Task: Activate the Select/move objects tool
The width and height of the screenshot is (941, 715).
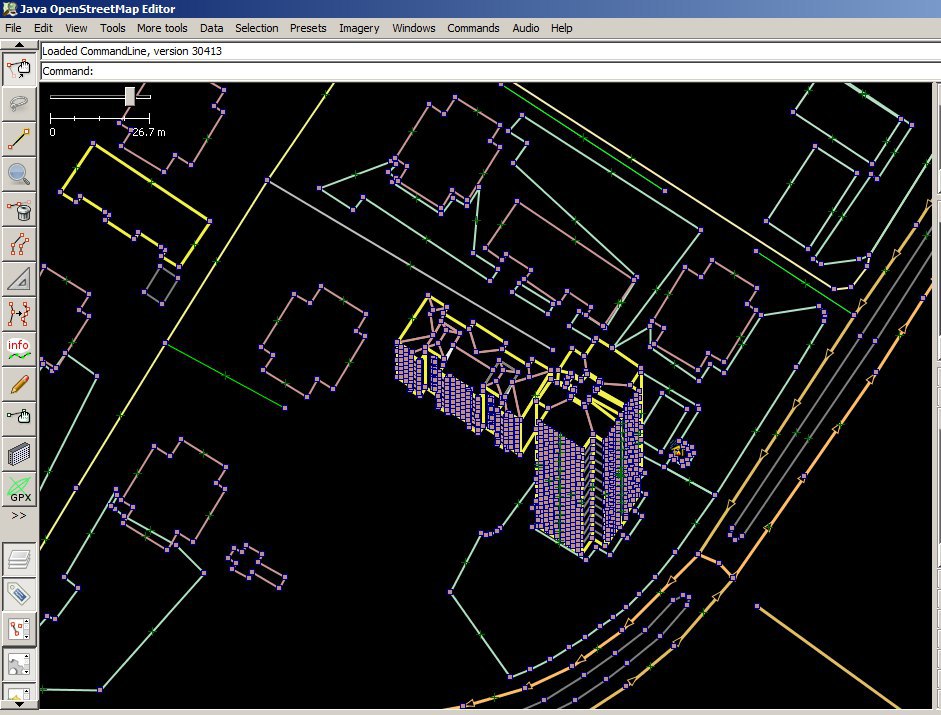Action: tap(19, 70)
